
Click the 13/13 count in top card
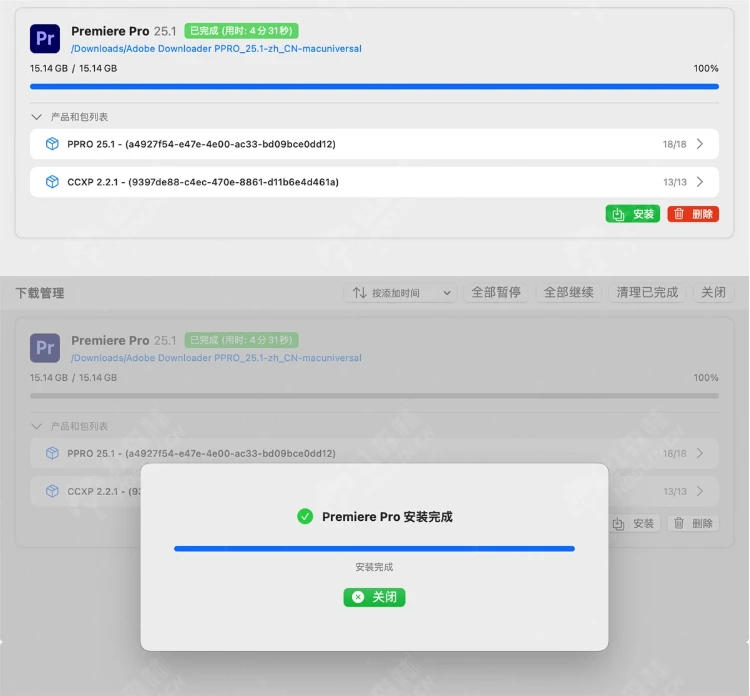pyautogui.click(x=675, y=182)
